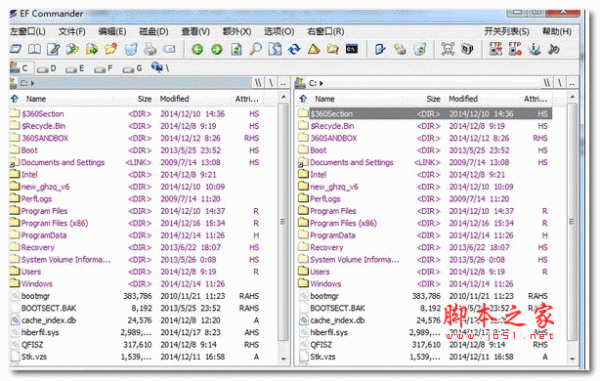600x381 pixels.
Task: Click the New folder toolbar icon
Action: click(x=111, y=49)
